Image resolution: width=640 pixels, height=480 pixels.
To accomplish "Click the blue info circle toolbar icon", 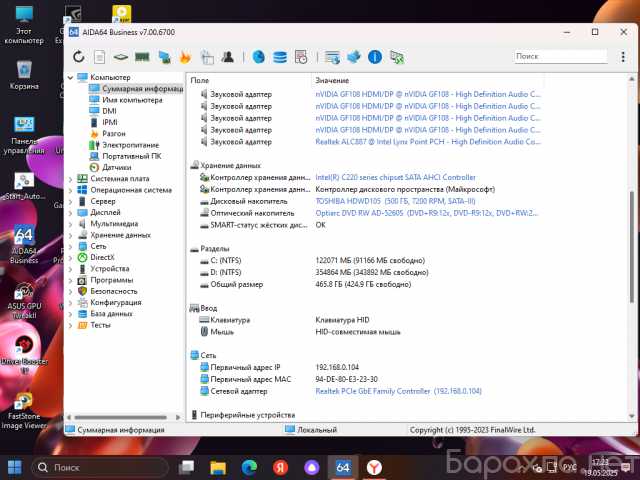I will [x=375, y=57].
